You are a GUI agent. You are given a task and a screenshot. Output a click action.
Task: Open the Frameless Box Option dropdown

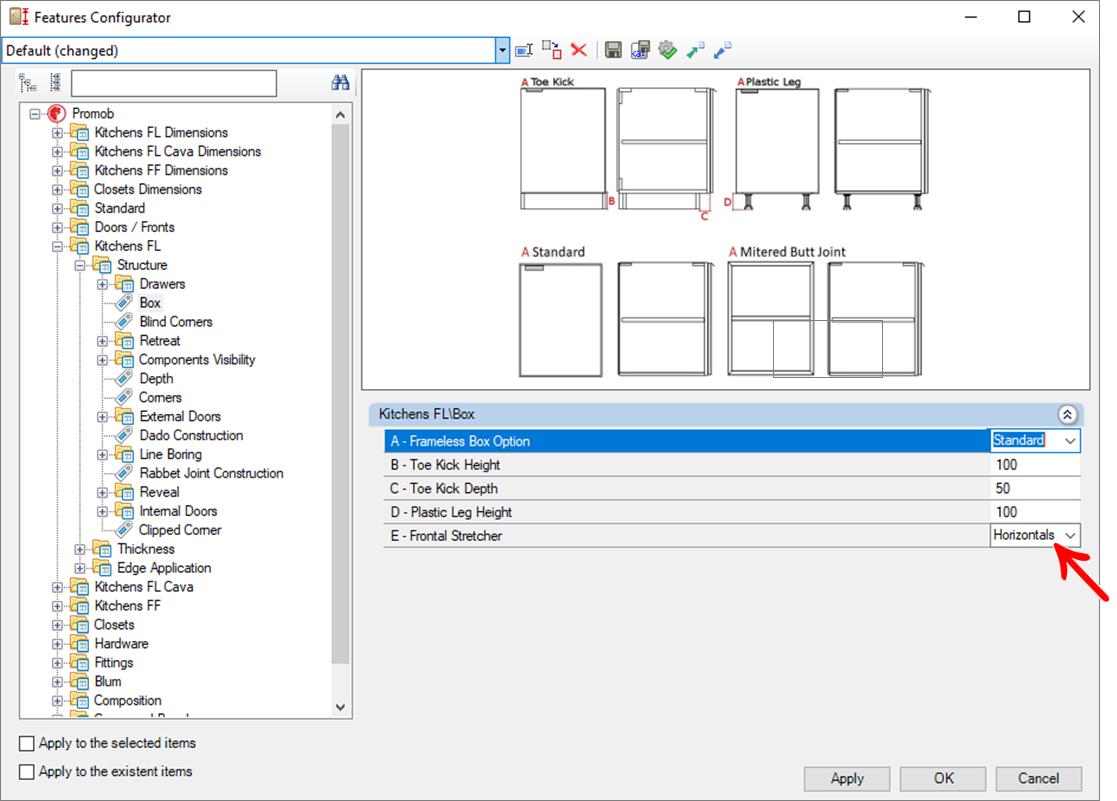click(1070, 441)
